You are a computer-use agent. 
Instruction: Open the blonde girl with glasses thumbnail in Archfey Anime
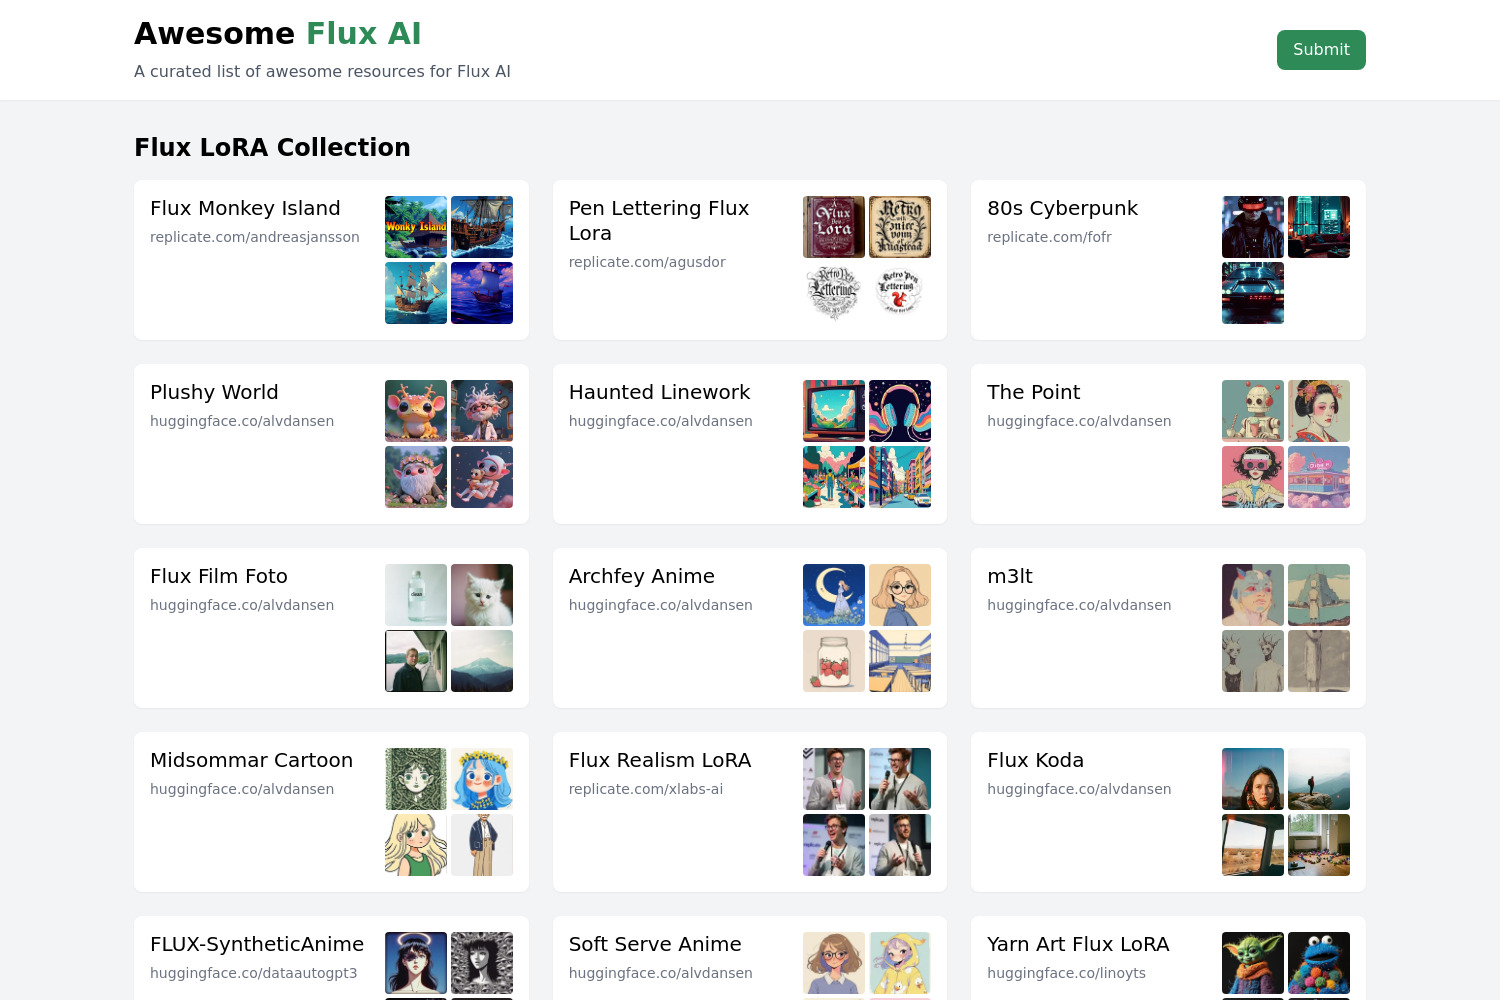[900, 595]
